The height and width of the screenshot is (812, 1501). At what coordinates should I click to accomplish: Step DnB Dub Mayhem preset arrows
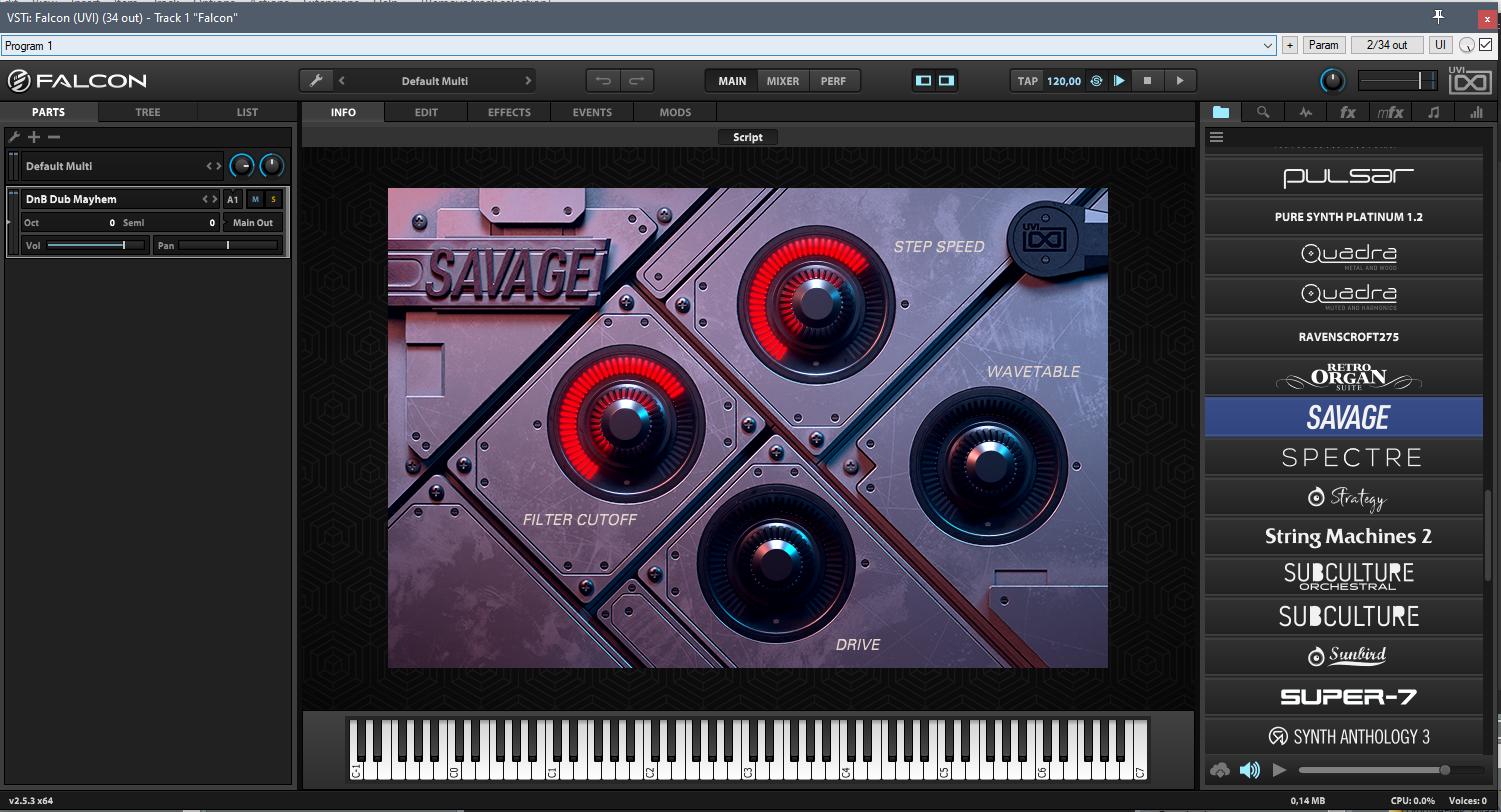[209, 199]
